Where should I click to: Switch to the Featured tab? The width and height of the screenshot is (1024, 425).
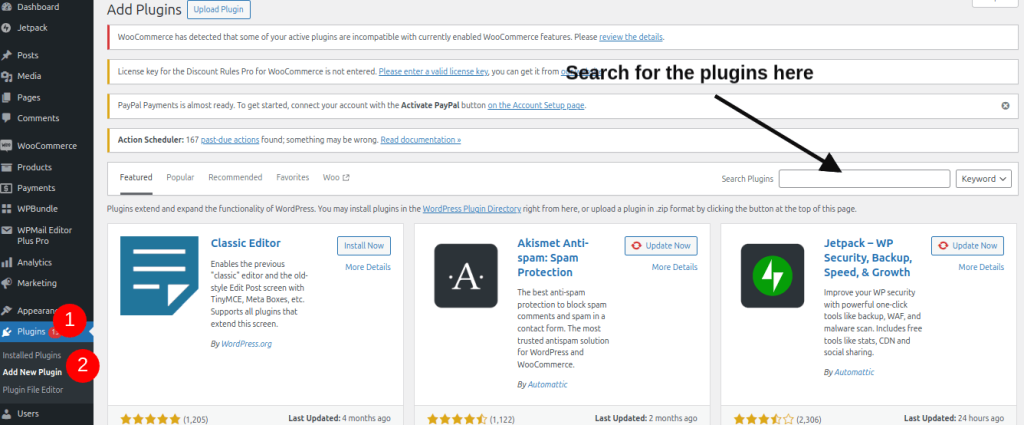click(x=136, y=178)
